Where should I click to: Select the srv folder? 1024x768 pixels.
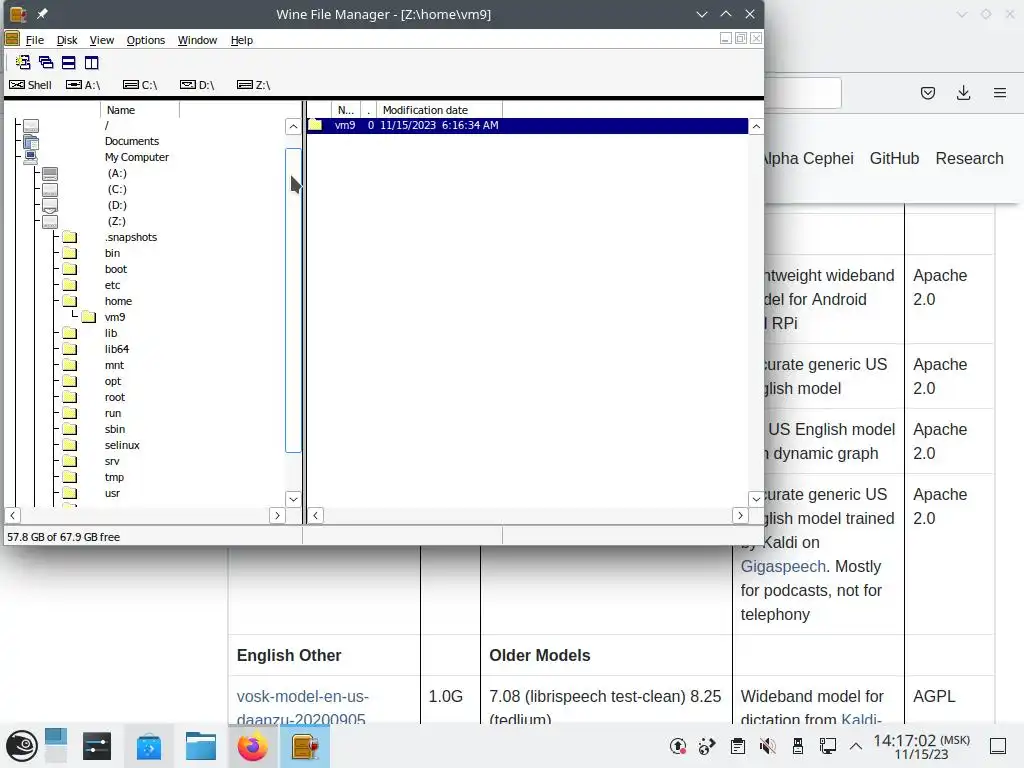(112, 461)
